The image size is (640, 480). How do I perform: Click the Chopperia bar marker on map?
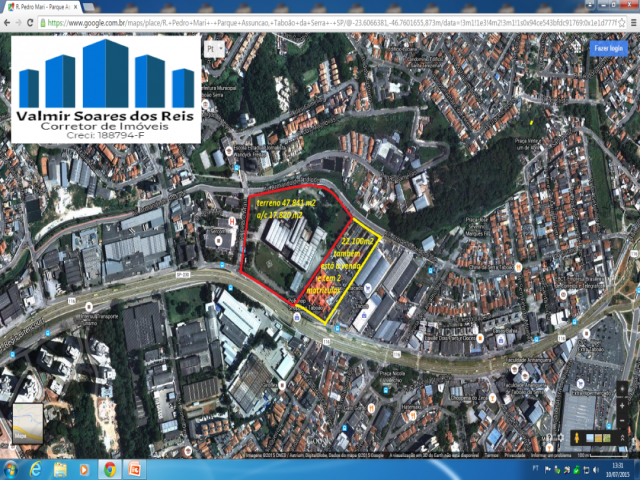coord(492,398)
